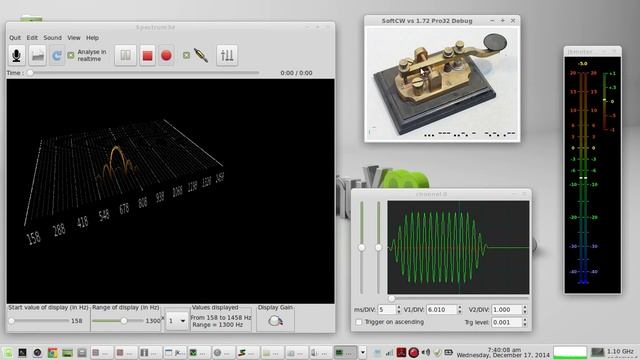
Task: Toggle the checkbox beside the audio jack icon
Action: [186, 55]
